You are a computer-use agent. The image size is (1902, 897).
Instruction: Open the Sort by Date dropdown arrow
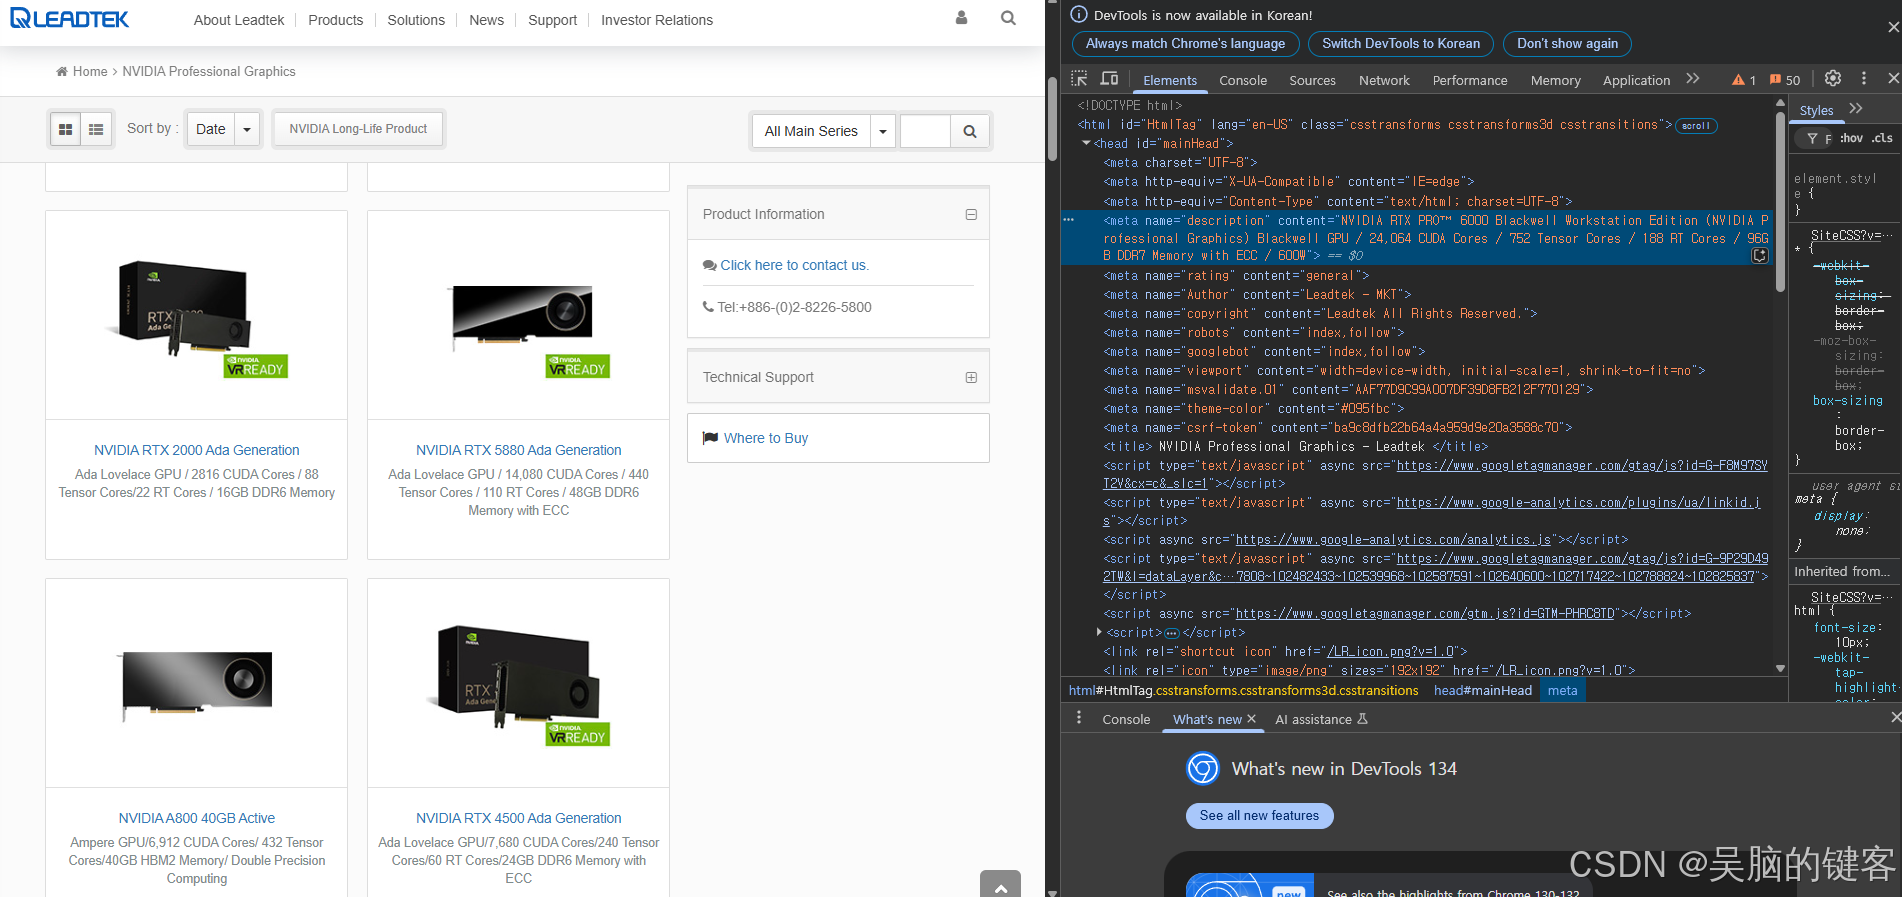tap(247, 129)
